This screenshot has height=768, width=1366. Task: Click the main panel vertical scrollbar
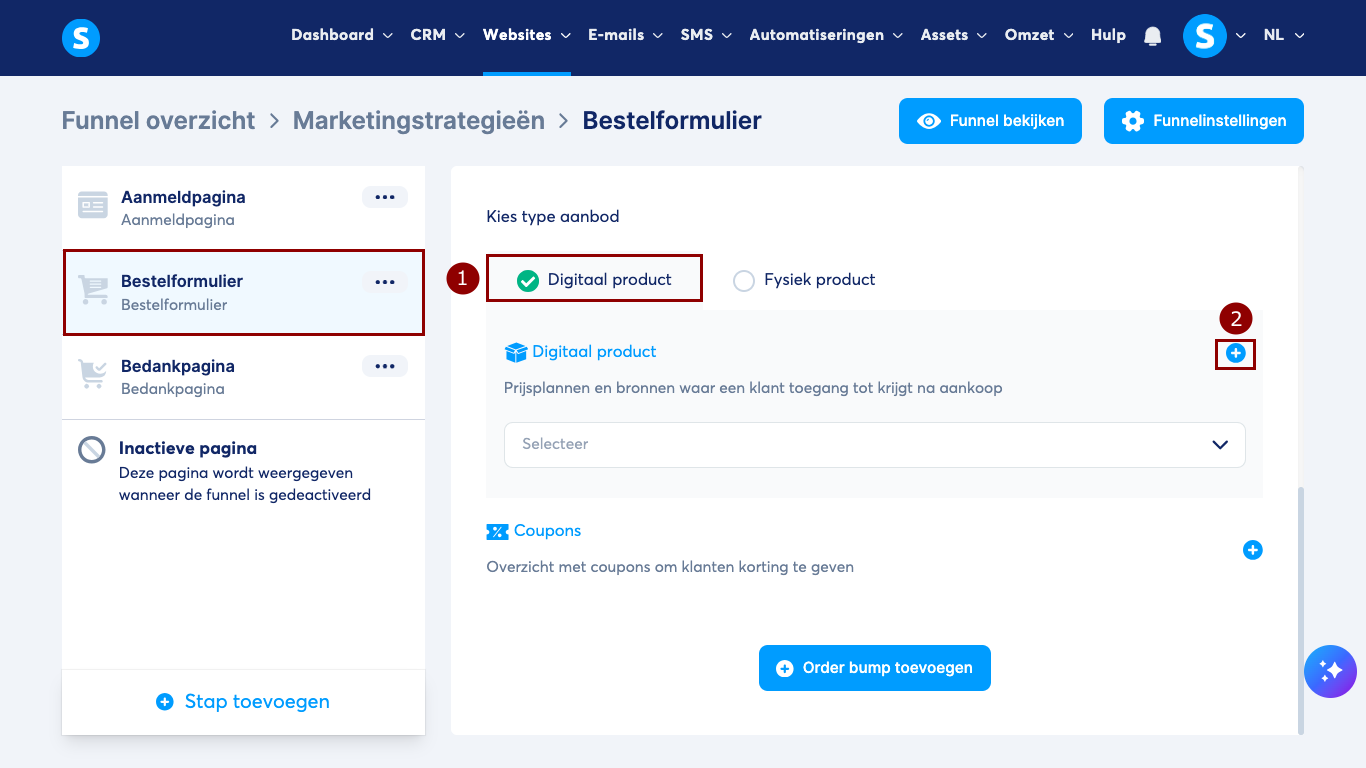1301,610
